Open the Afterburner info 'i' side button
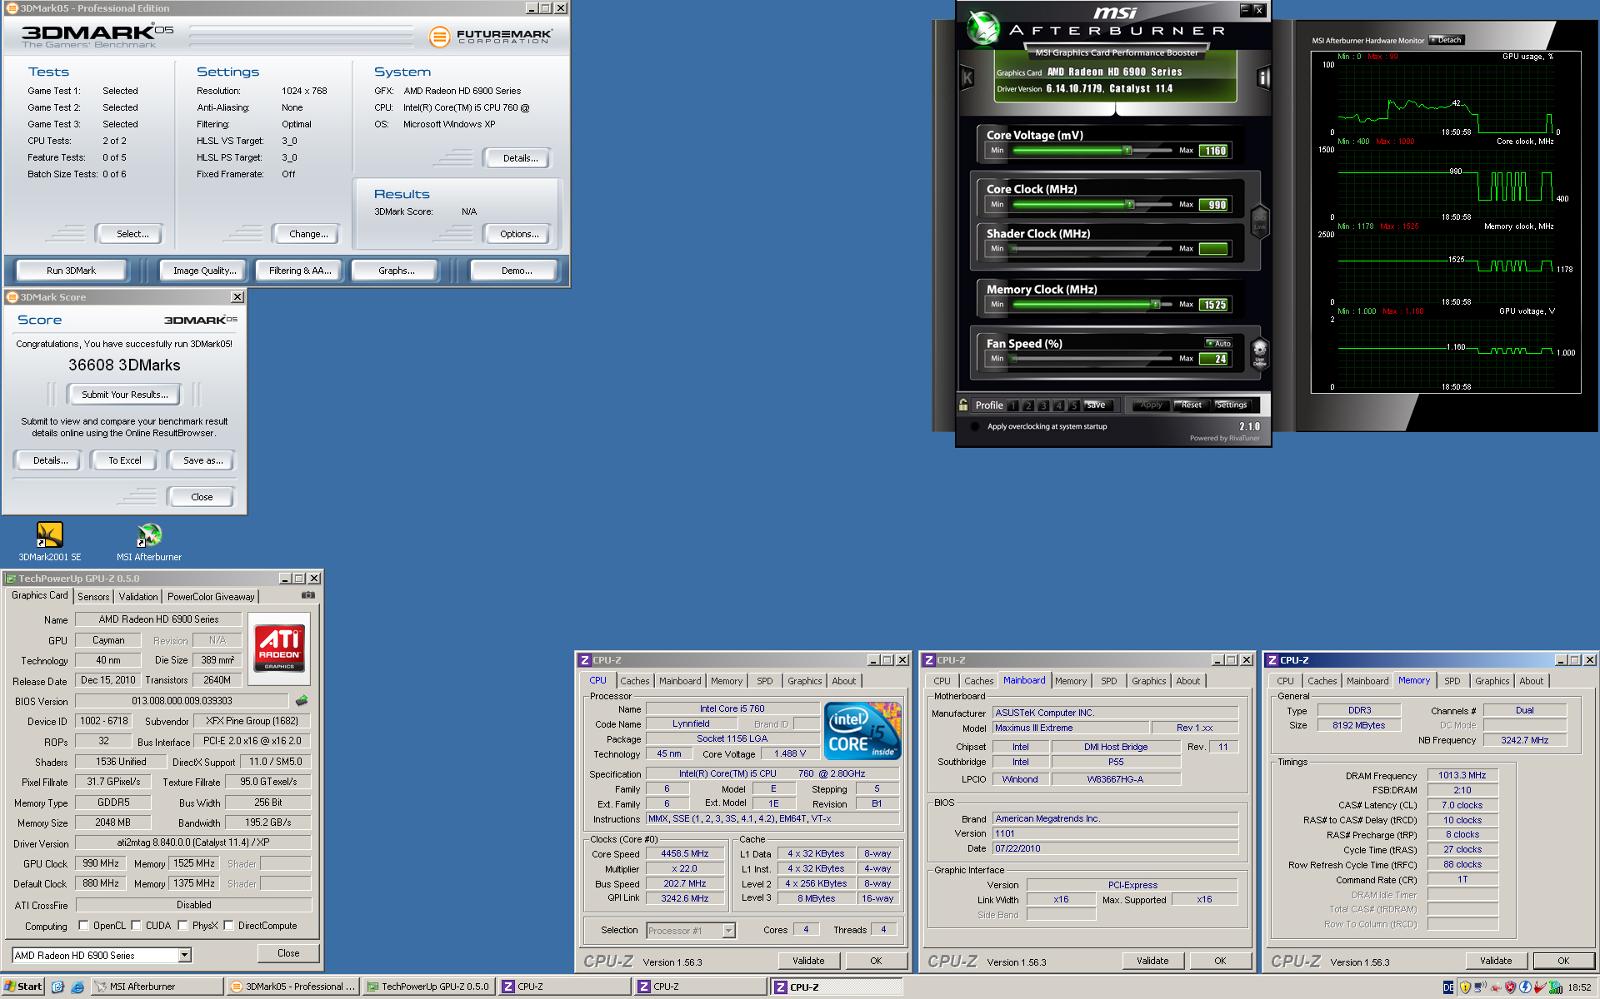This screenshot has height=999, width=1600. click(1263, 77)
